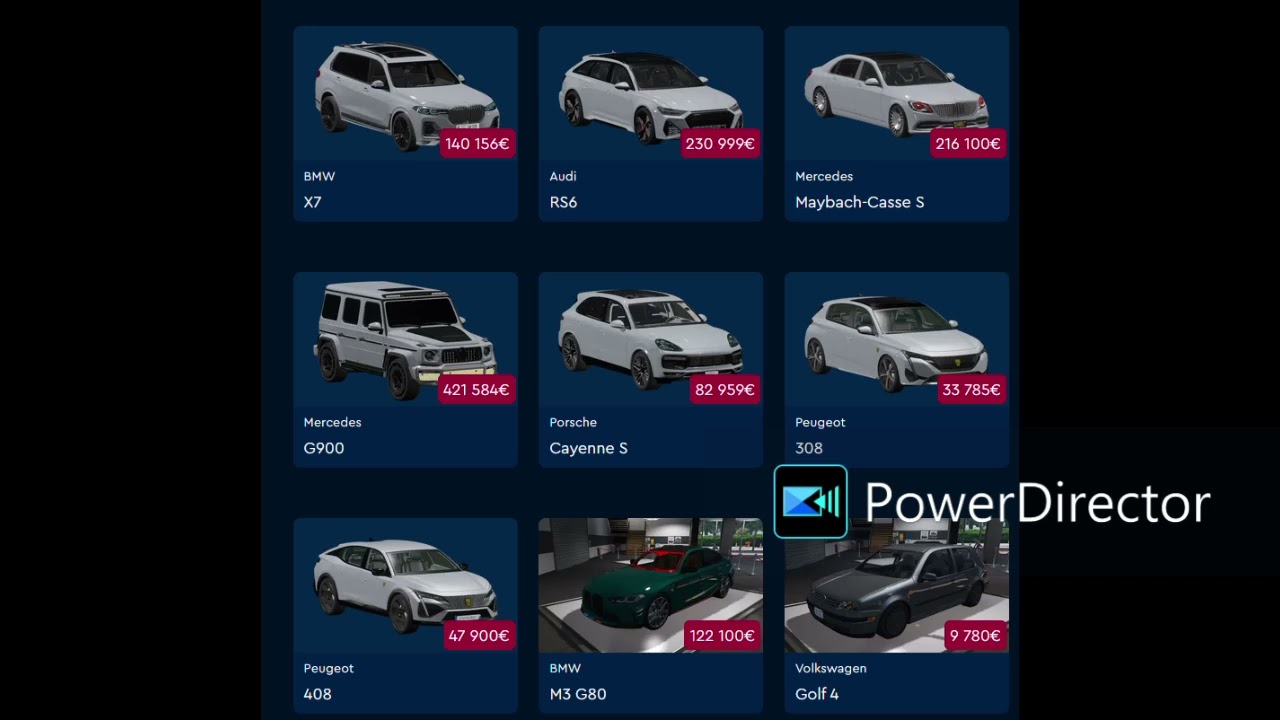Click the Maybach-Casse S model name
This screenshot has height=720, width=1280.
[859, 202]
